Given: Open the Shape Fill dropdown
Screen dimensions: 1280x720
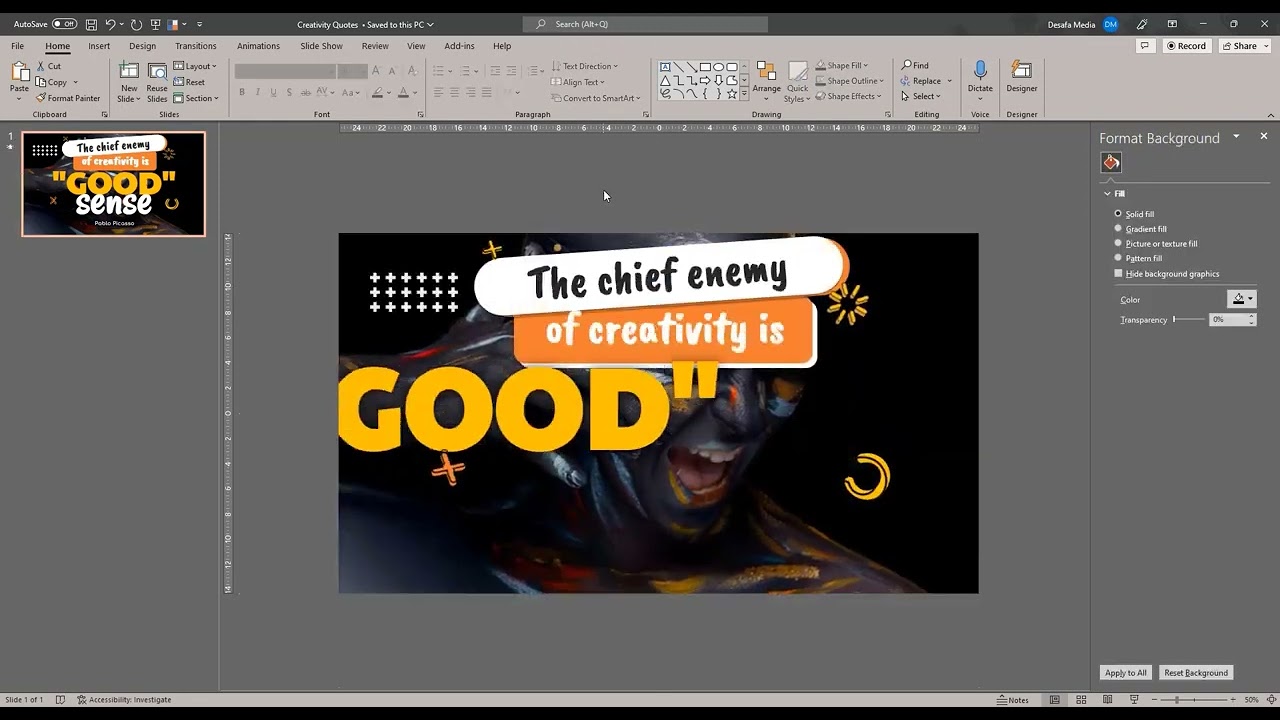Looking at the screenshot, I should pos(842,66).
